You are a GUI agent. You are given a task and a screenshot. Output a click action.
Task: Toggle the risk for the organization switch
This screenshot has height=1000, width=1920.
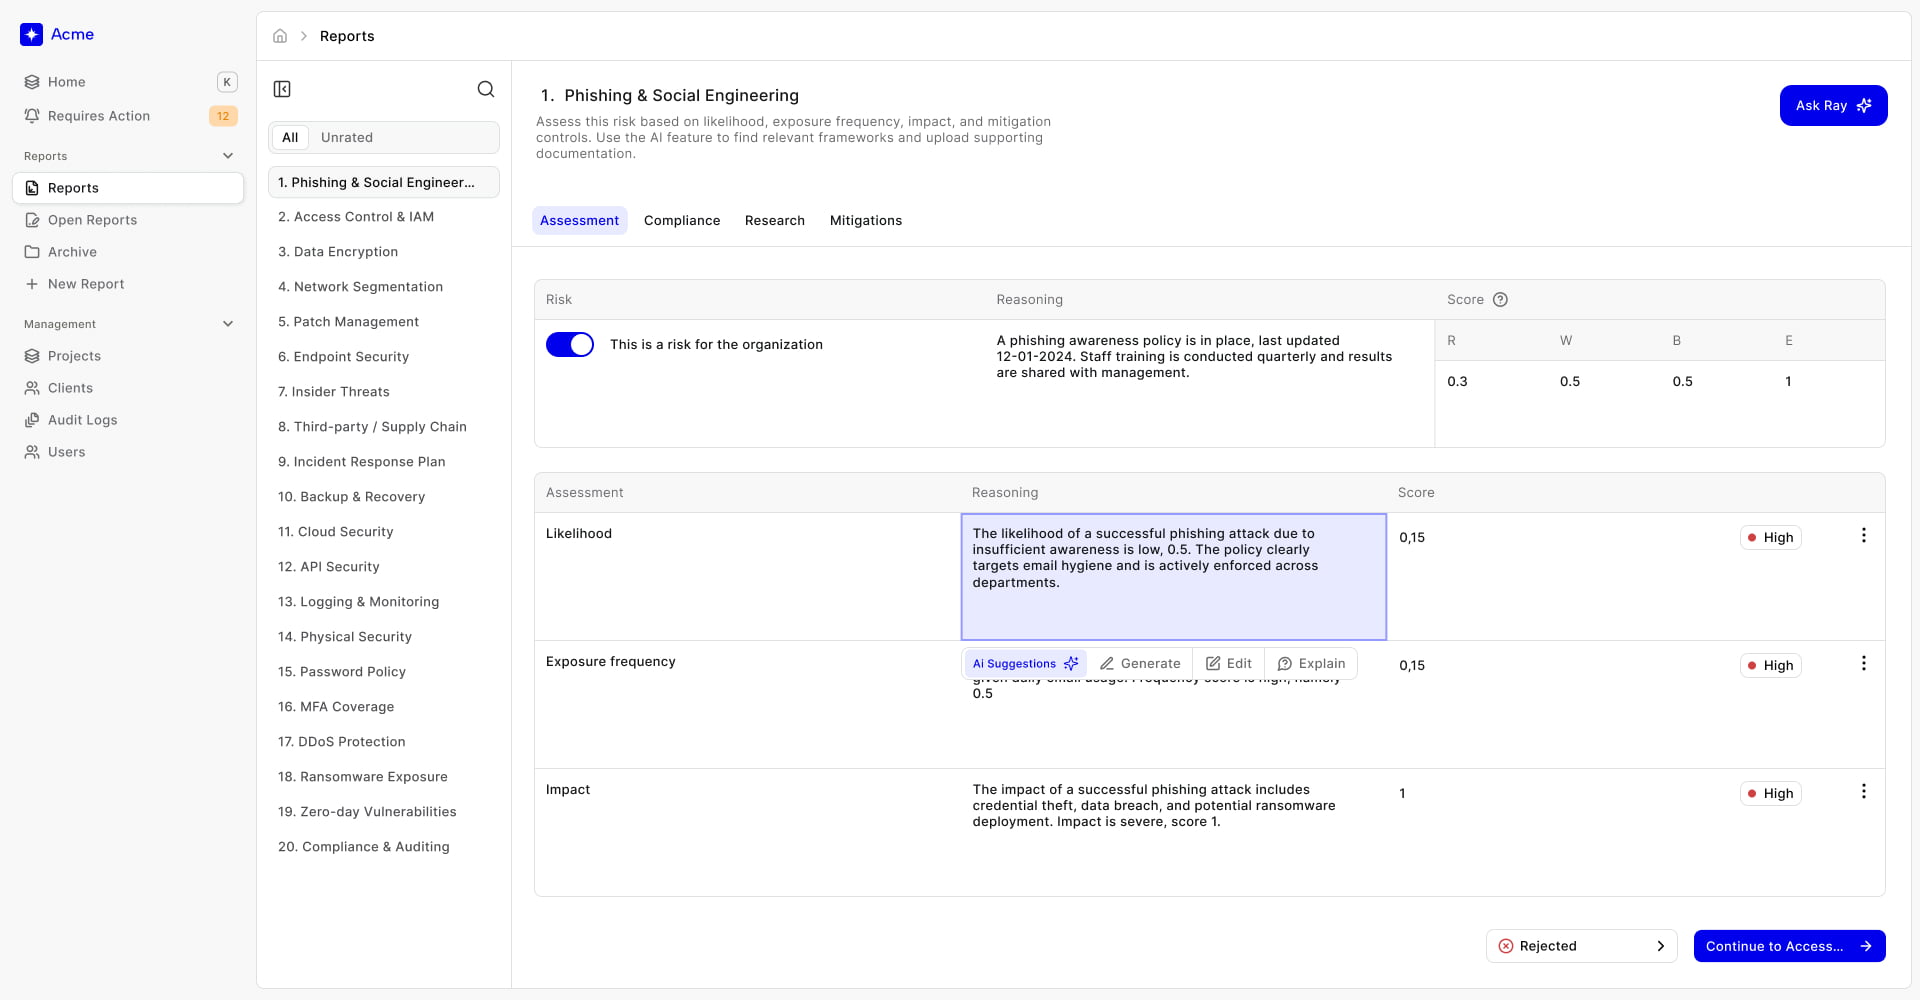pos(570,345)
